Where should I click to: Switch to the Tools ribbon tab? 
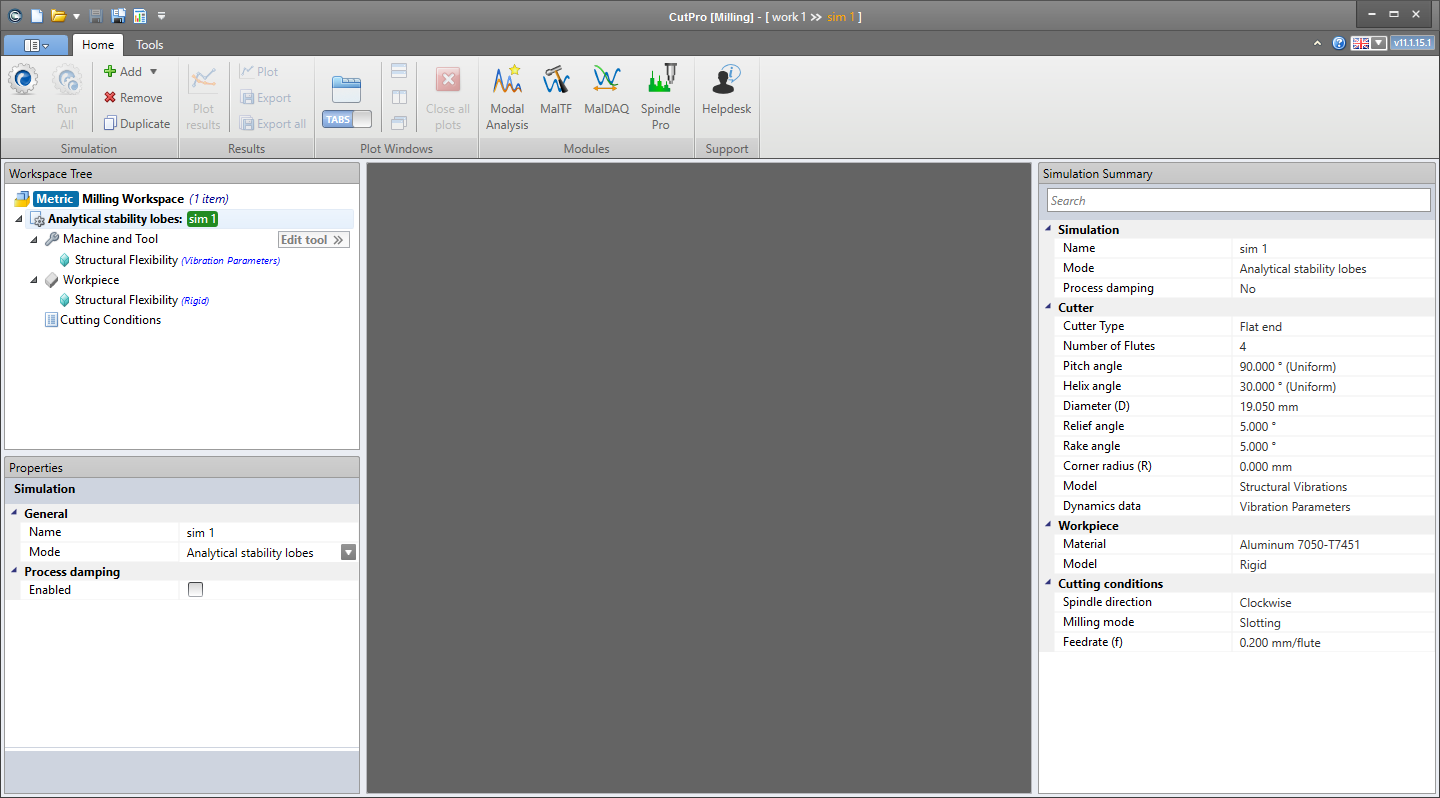(149, 45)
